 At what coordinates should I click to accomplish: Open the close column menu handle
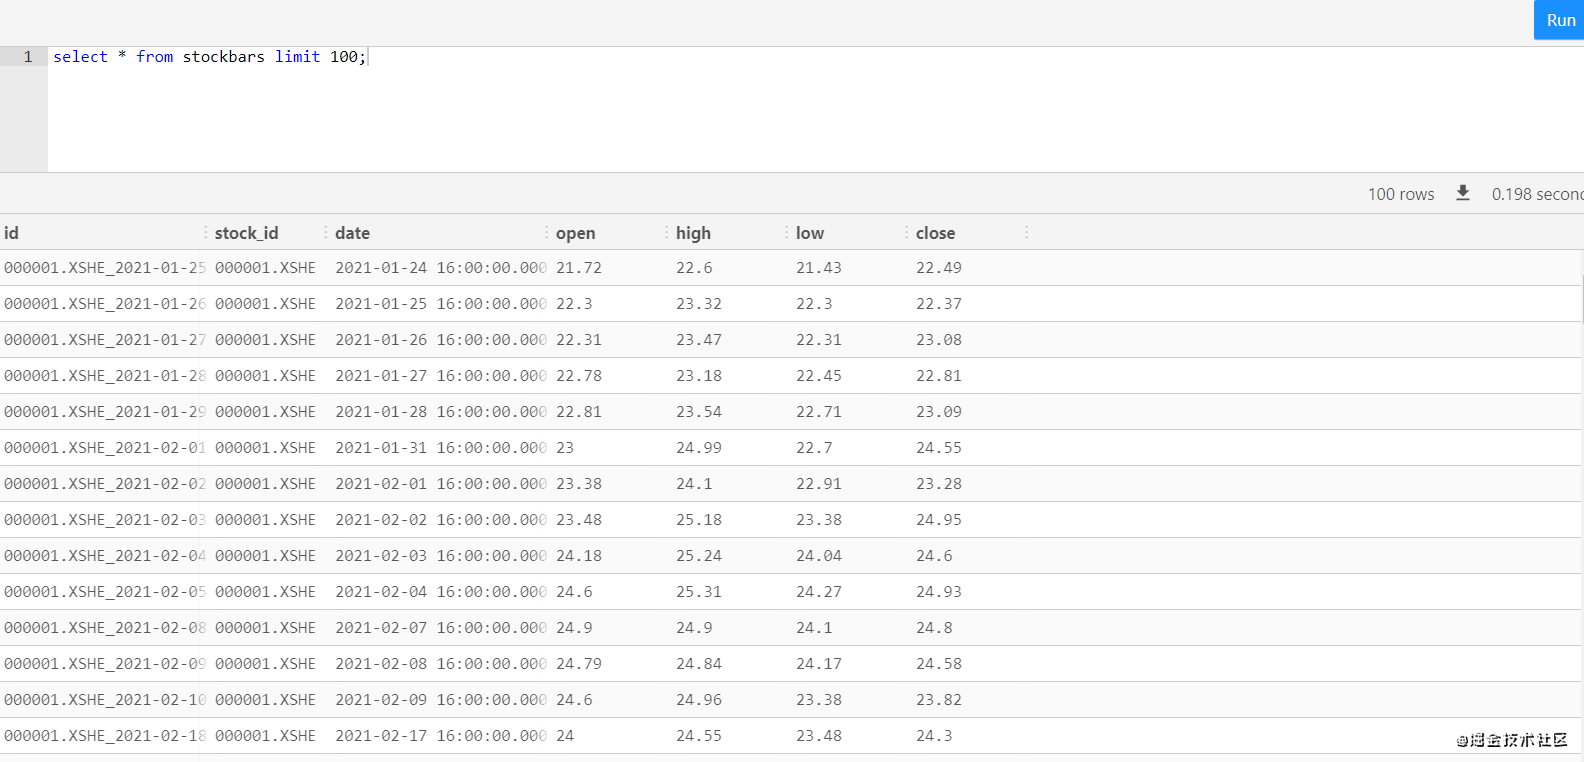tap(1026, 232)
